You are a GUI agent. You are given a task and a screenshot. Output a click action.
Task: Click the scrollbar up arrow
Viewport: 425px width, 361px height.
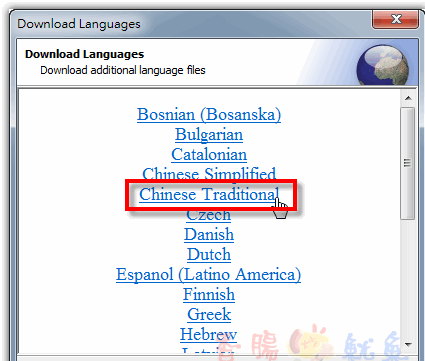click(x=408, y=98)
